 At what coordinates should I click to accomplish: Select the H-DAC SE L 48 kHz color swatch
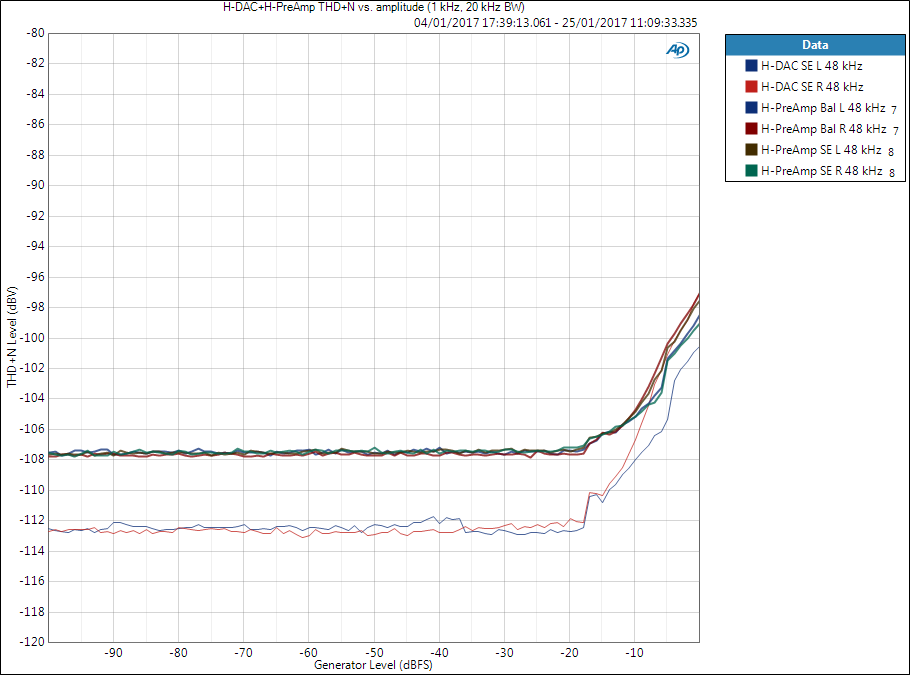point(752,66)
